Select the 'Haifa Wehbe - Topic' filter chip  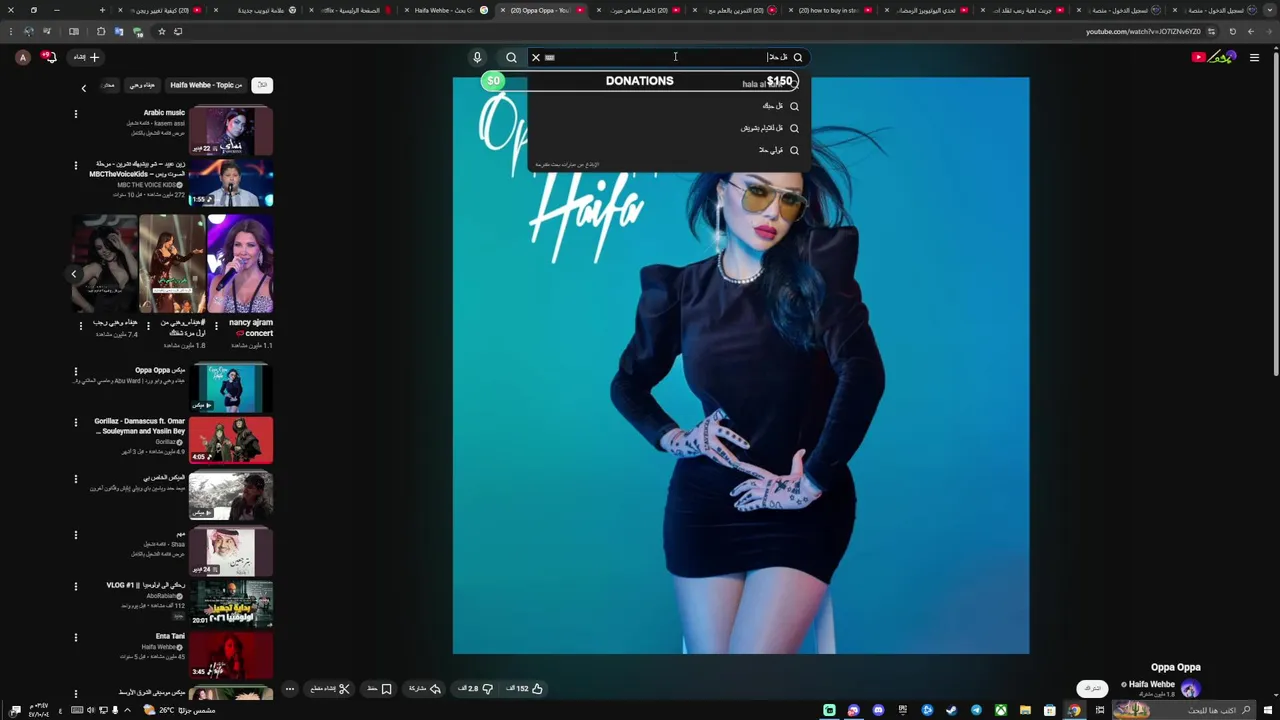pyautogui.click(x=205, y=85)
